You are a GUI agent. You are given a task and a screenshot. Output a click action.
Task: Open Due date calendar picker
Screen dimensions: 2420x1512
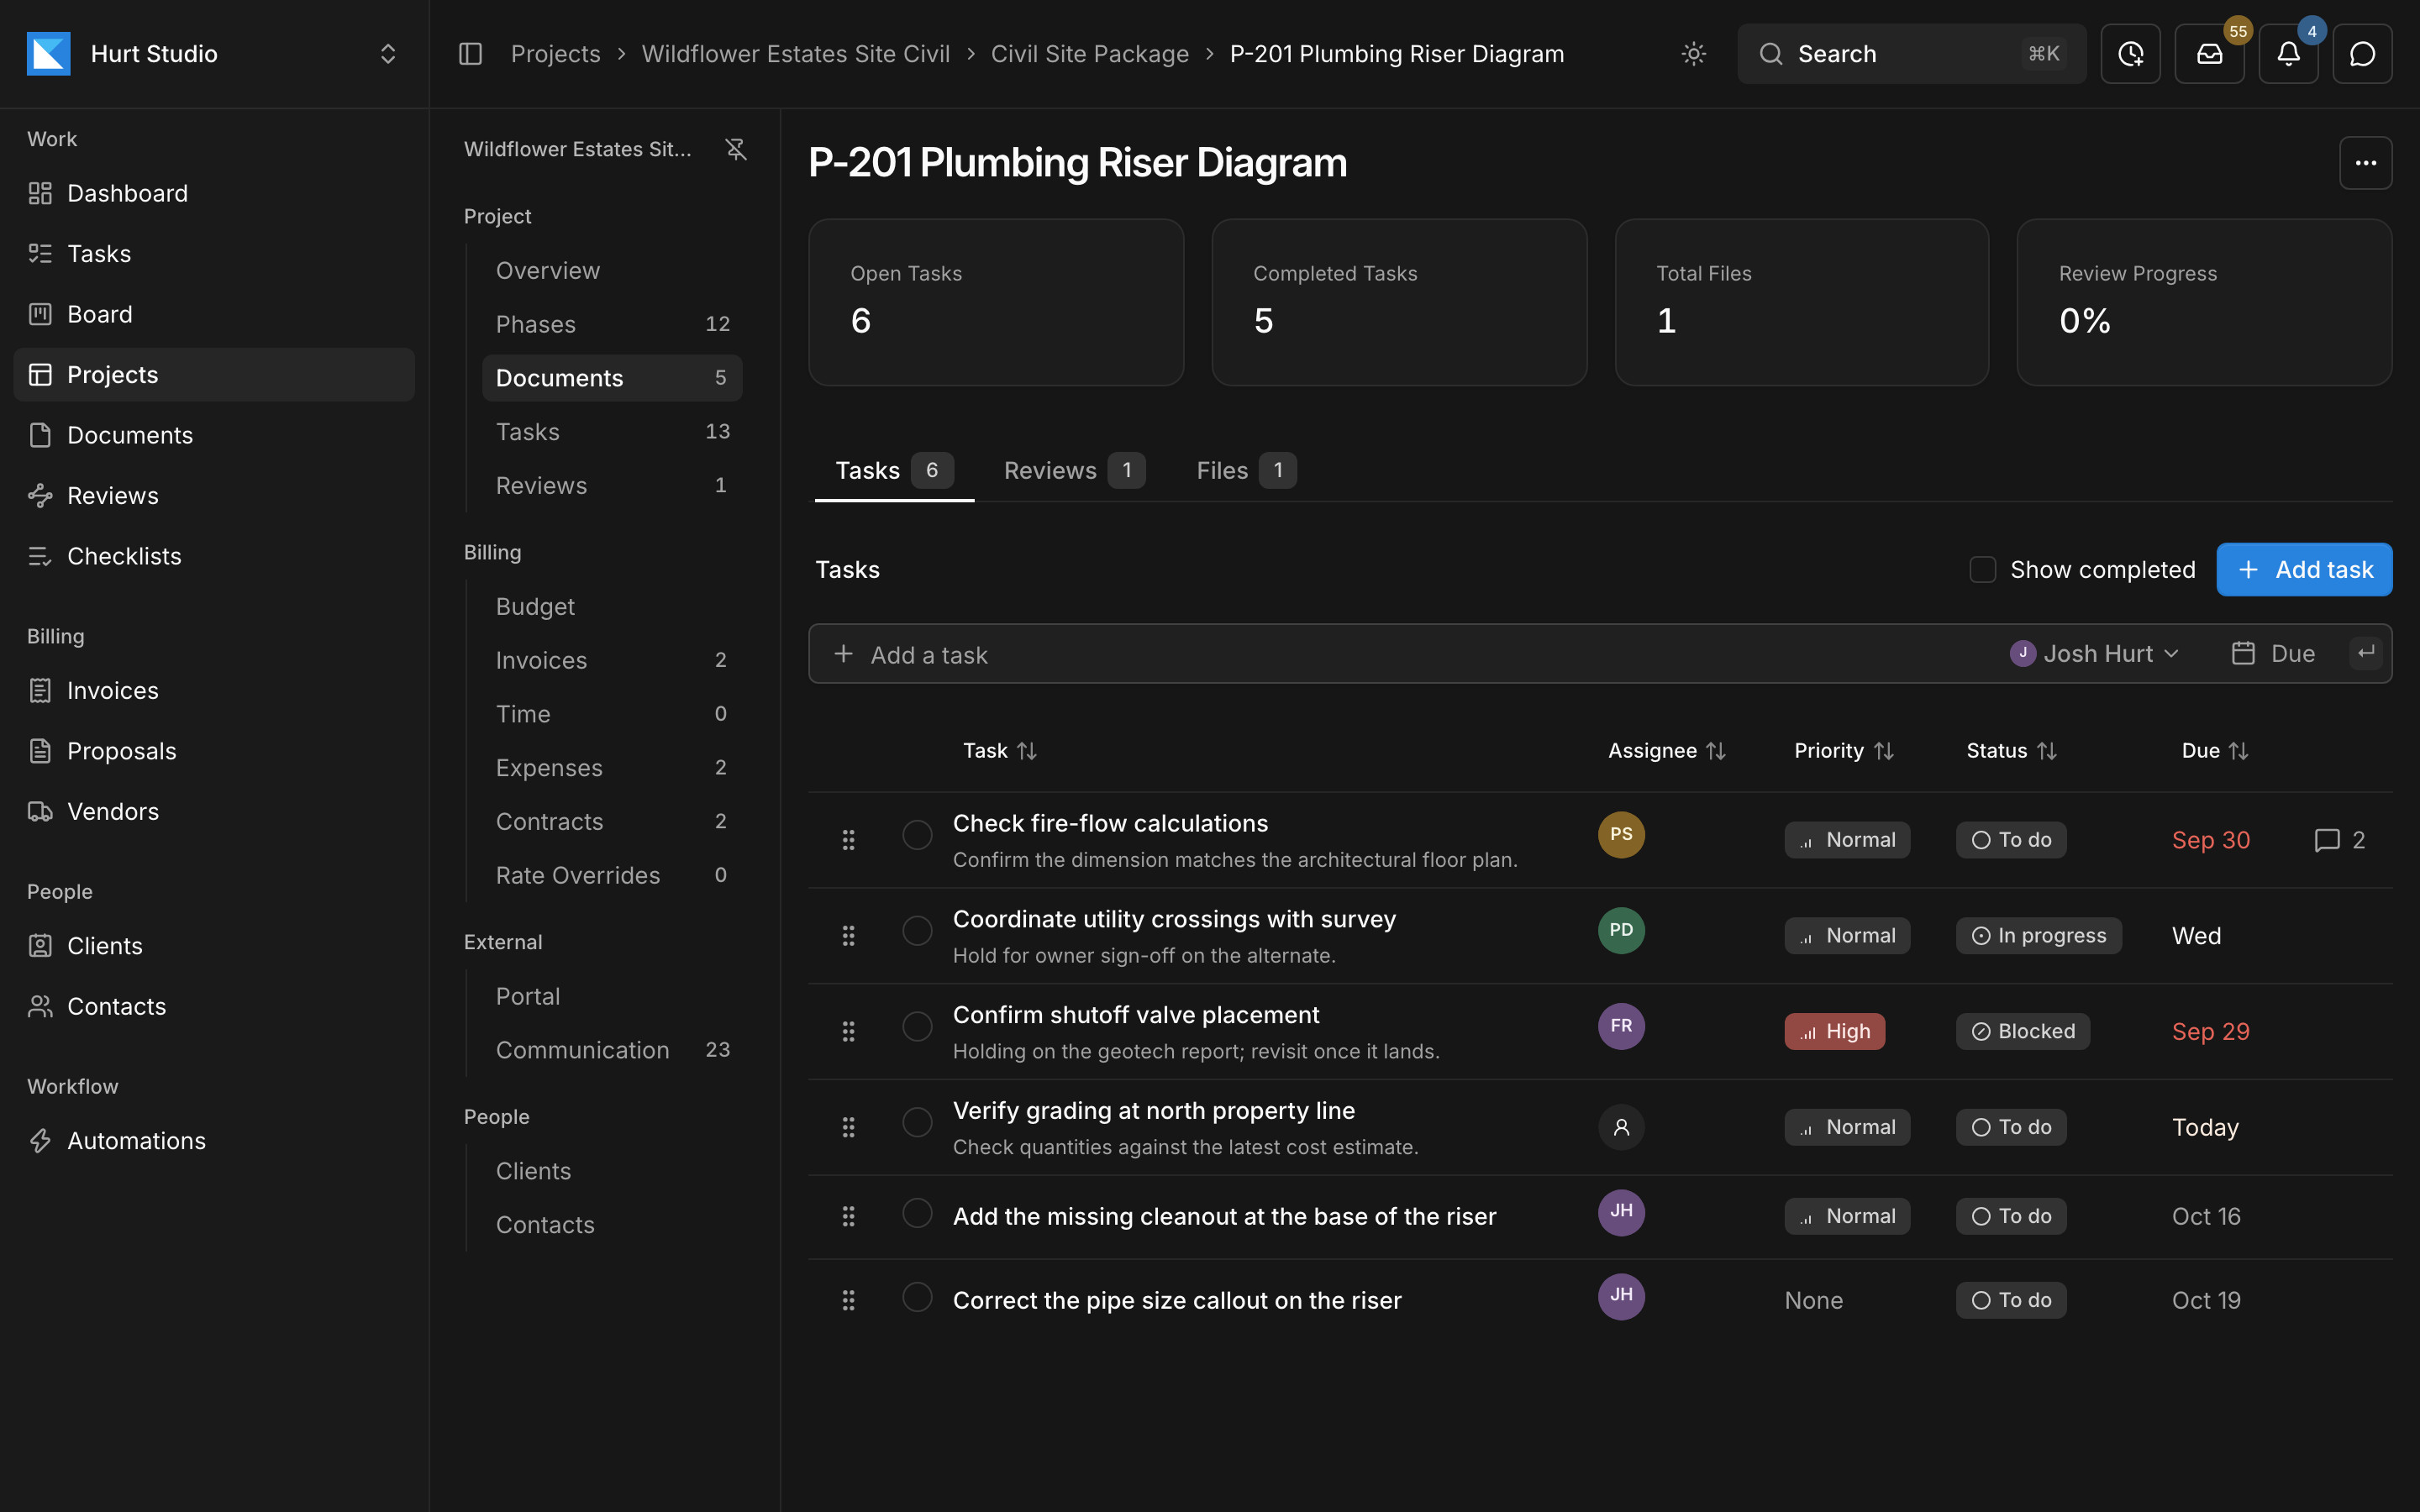pos(2273,654)
